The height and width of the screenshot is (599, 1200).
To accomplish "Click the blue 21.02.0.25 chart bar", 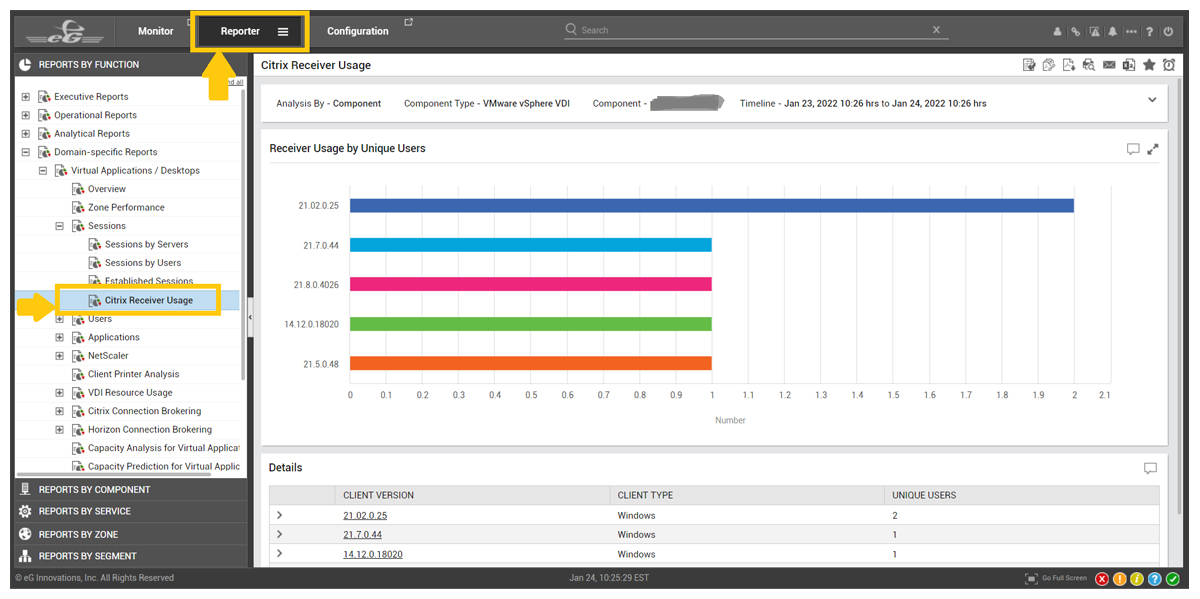I will click(712, 205).
